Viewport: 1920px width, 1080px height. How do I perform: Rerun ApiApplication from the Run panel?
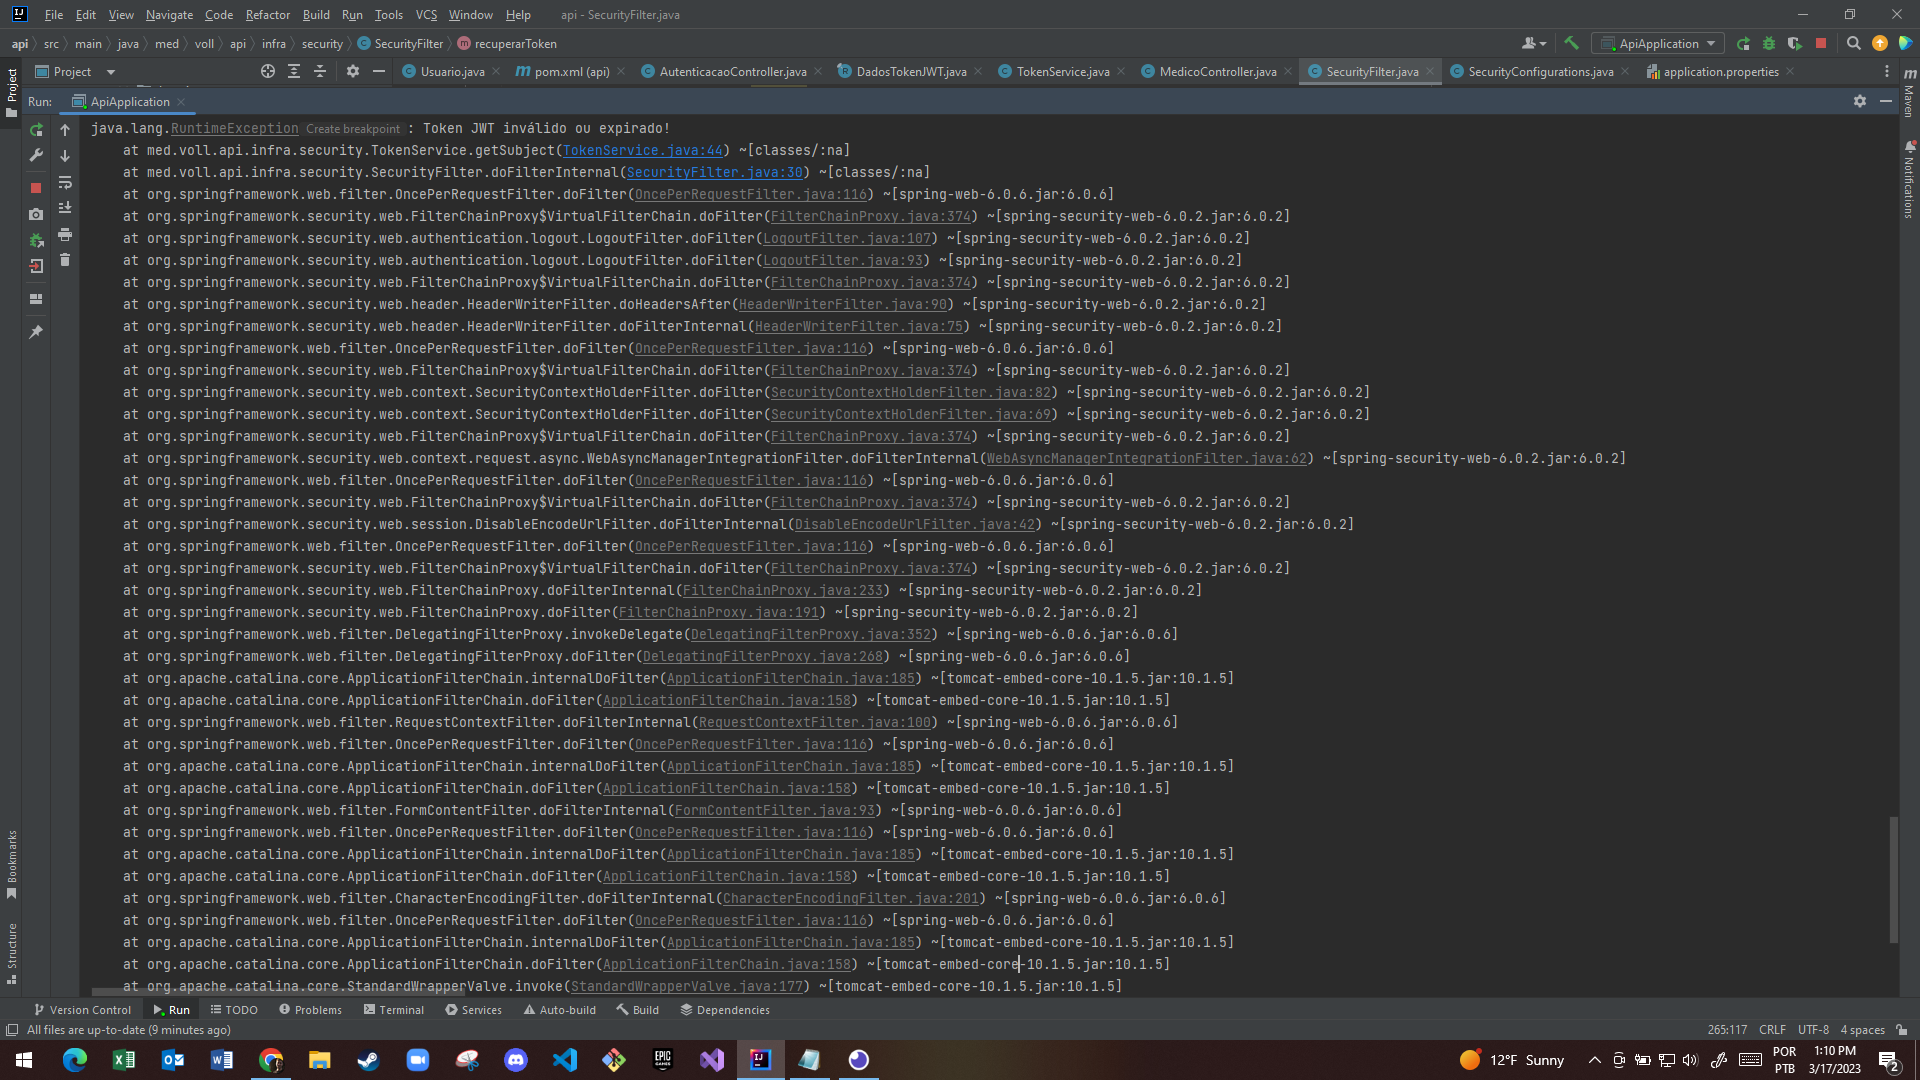pyautogui.click(x=36, y=130)
